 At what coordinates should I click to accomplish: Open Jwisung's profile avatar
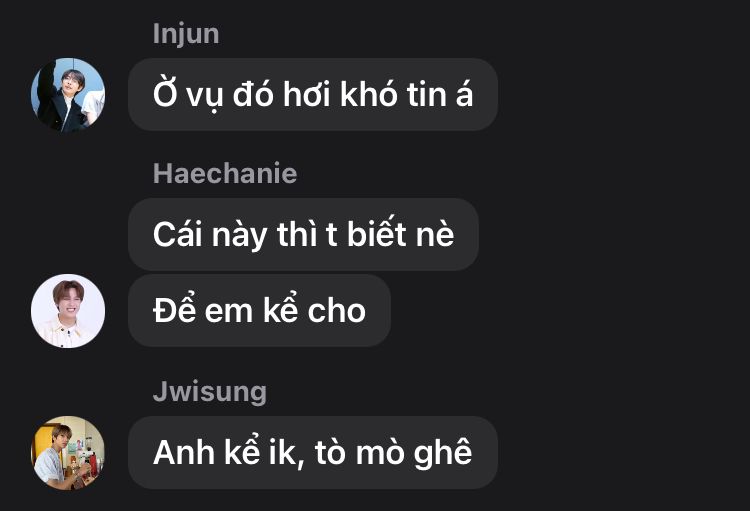68,453
